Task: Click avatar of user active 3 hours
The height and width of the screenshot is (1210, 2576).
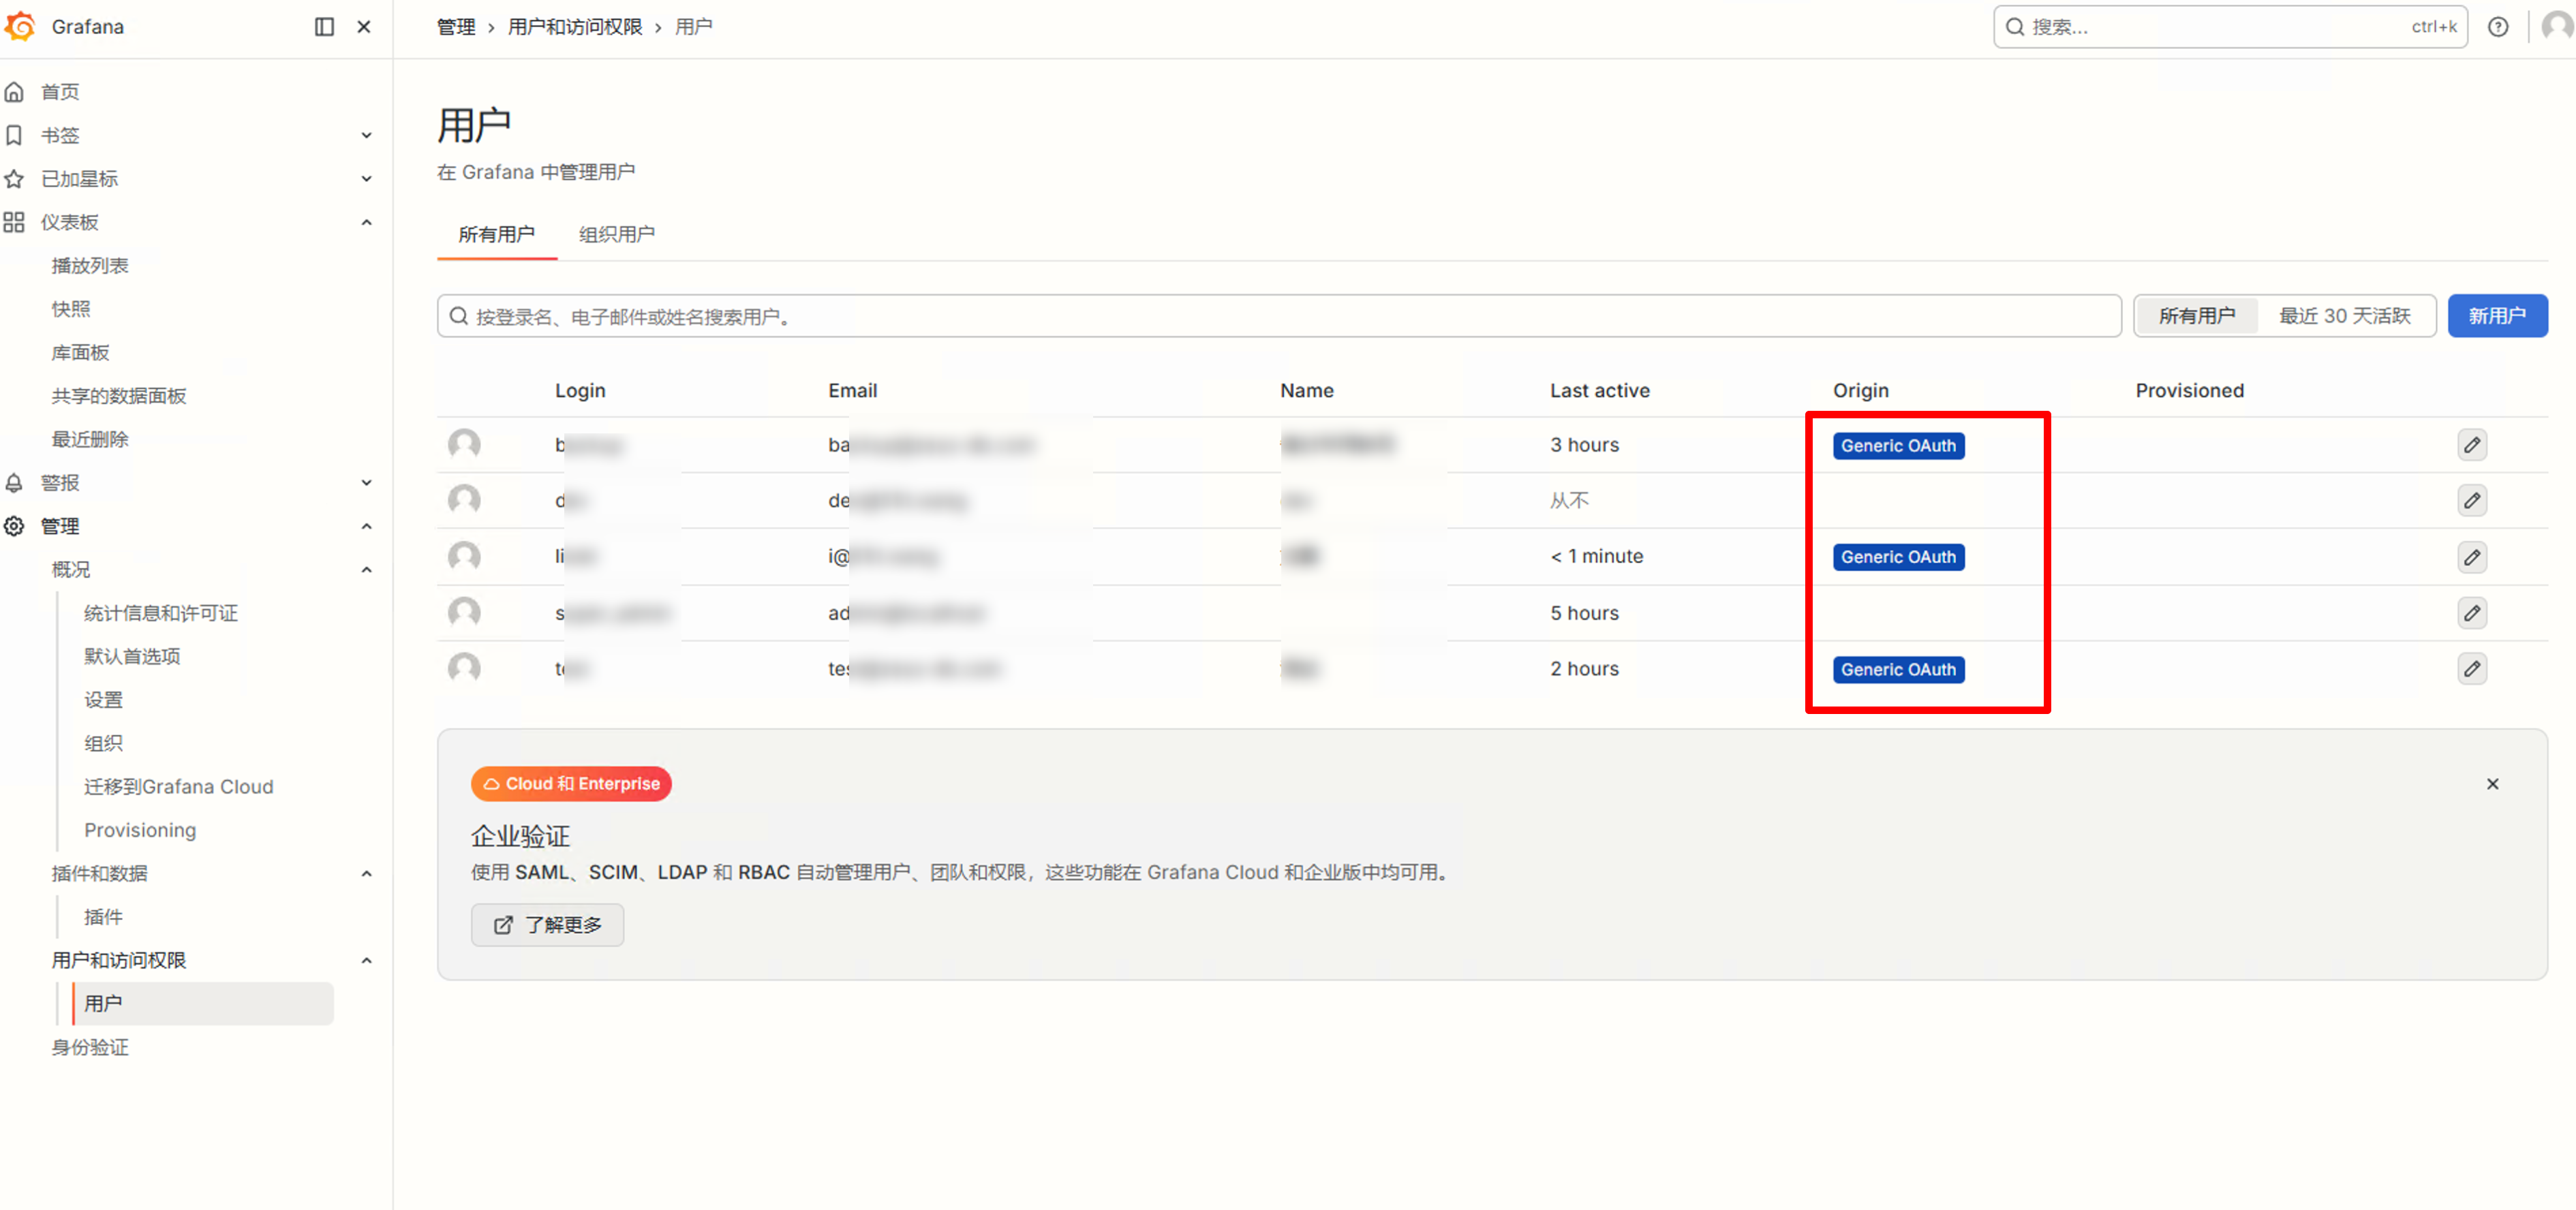Action: click(x=464, y=444)
